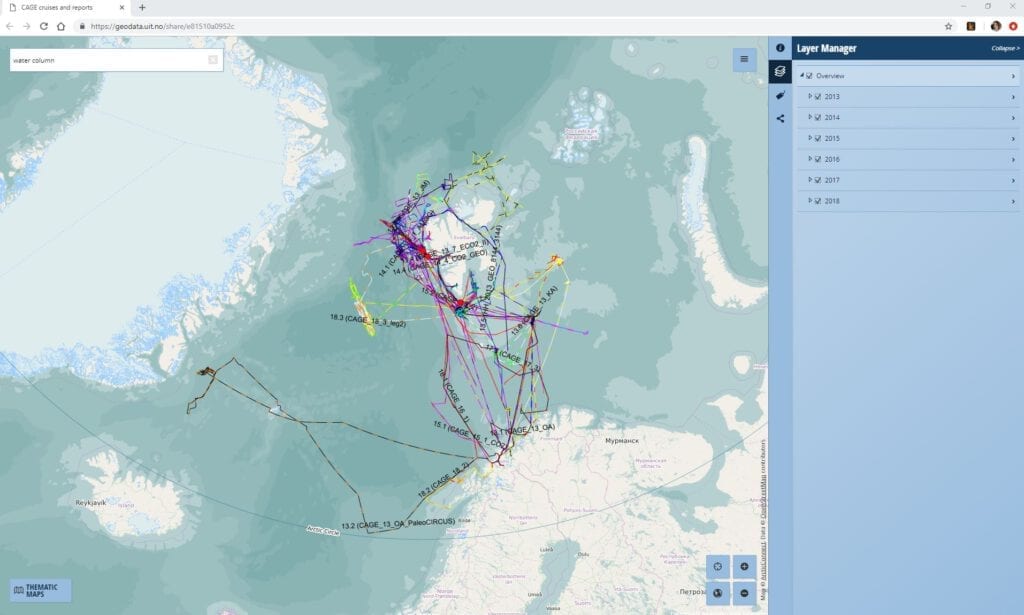This screenshot has height=615, width=1024.
Task: Open 2013 row options chevron
Action: point(1013,97)
